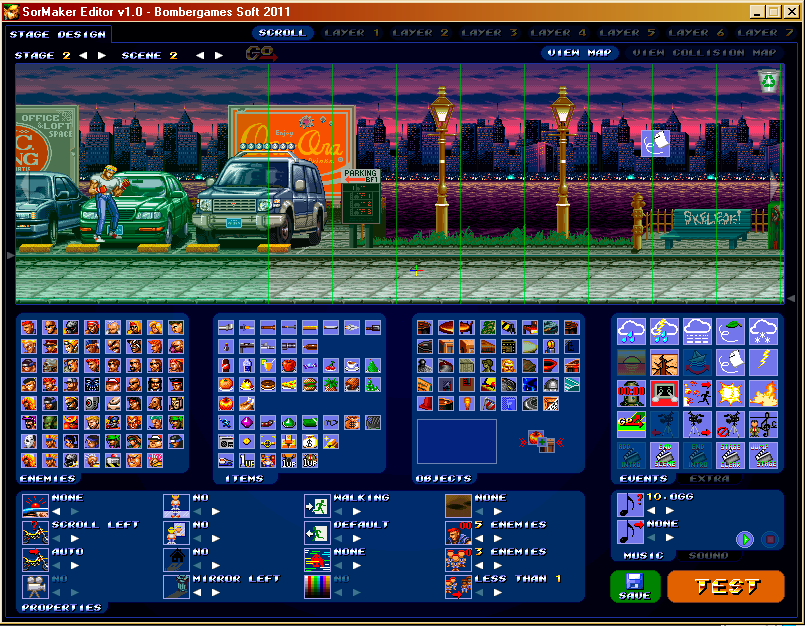Switch Mirror Left option with left arrow

[x=197, y=593]
